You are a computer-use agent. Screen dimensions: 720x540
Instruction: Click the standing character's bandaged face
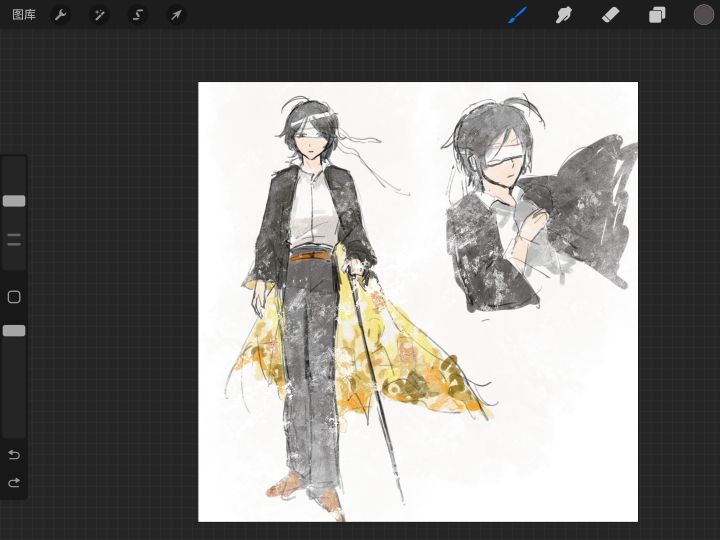(311, 141)
